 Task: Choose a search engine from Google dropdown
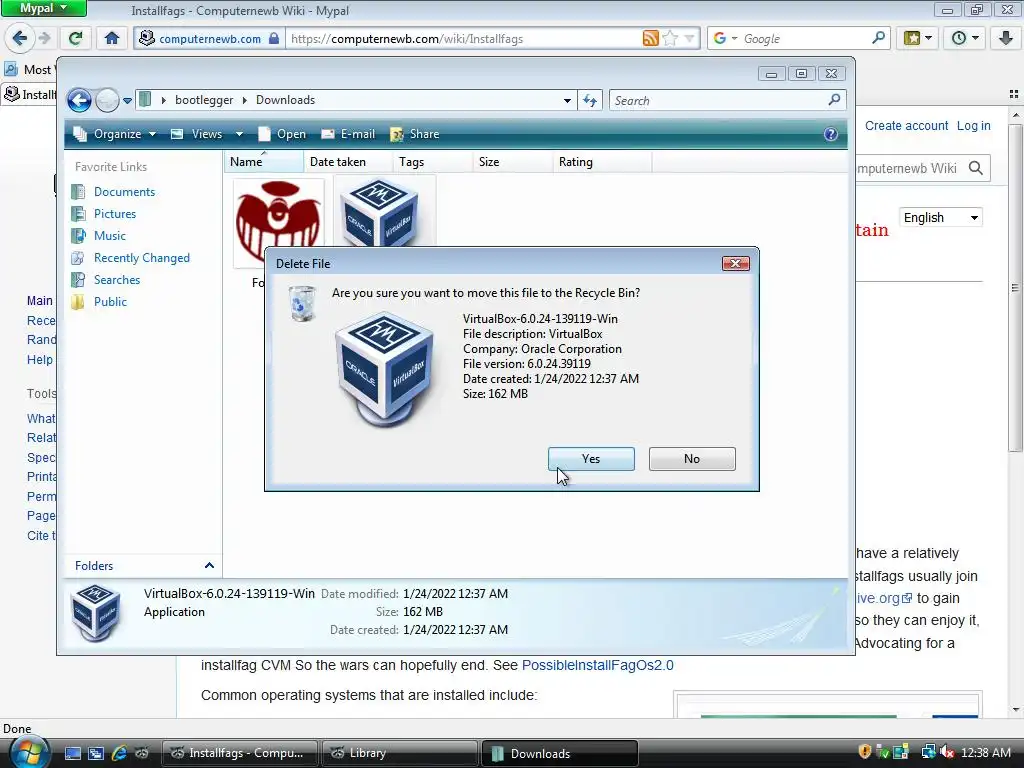(726, 39)
